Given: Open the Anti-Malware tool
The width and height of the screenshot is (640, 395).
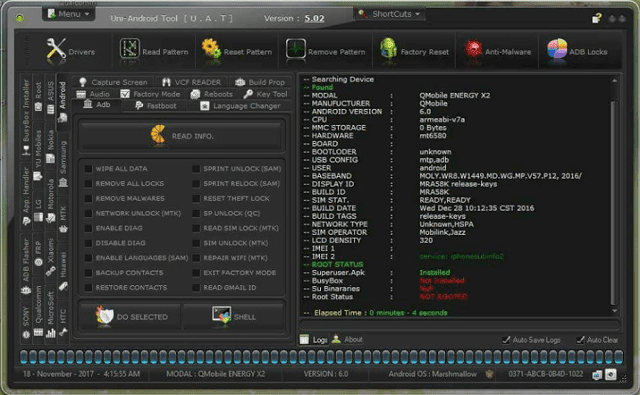Looking at the screenshot, I should (x=473, y=50).
